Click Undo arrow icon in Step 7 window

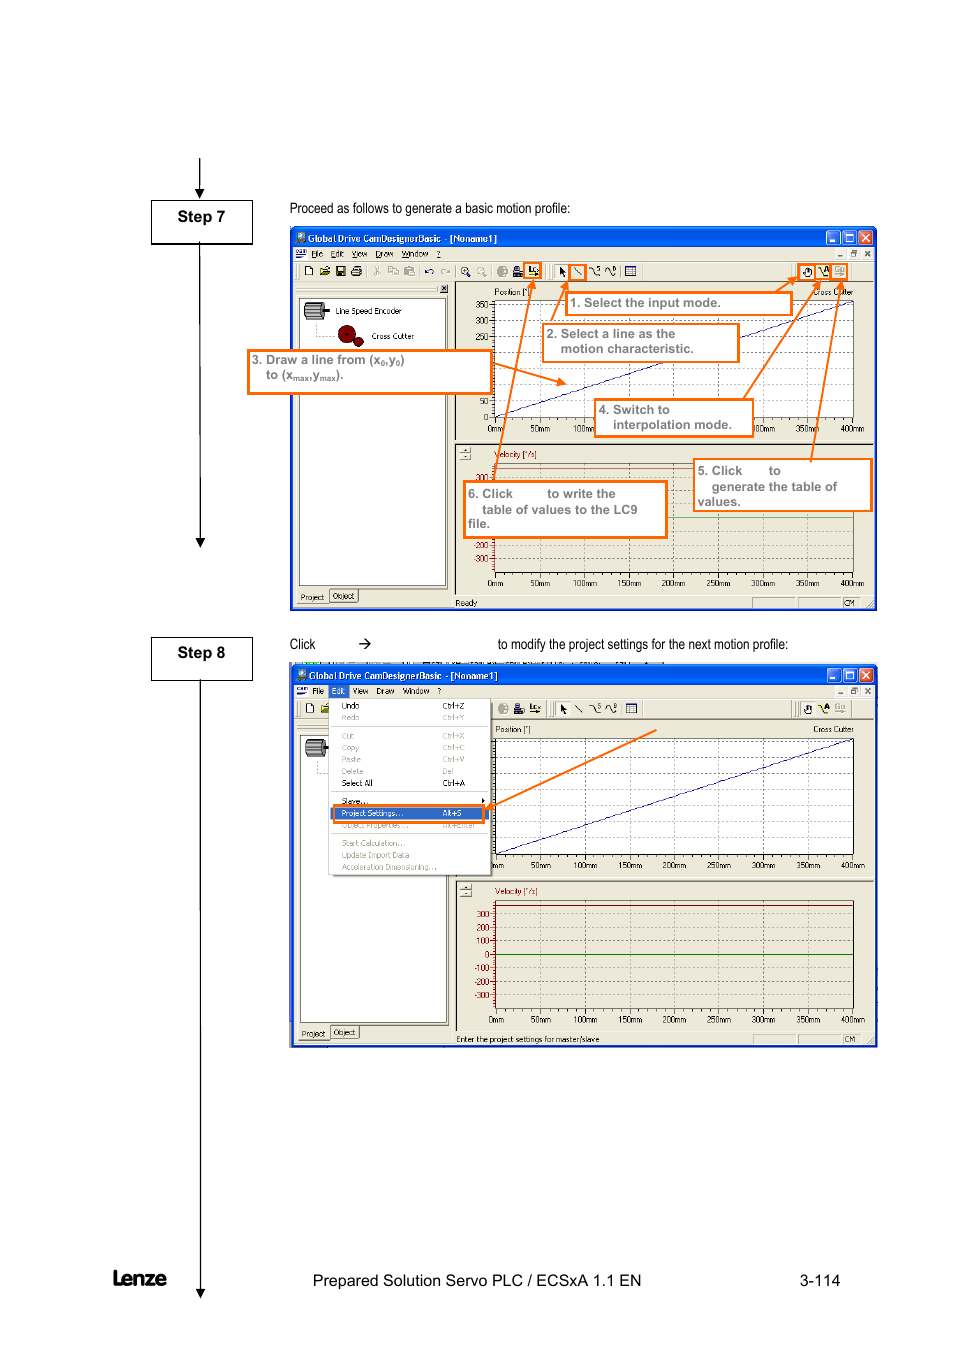tap(429, 271)
